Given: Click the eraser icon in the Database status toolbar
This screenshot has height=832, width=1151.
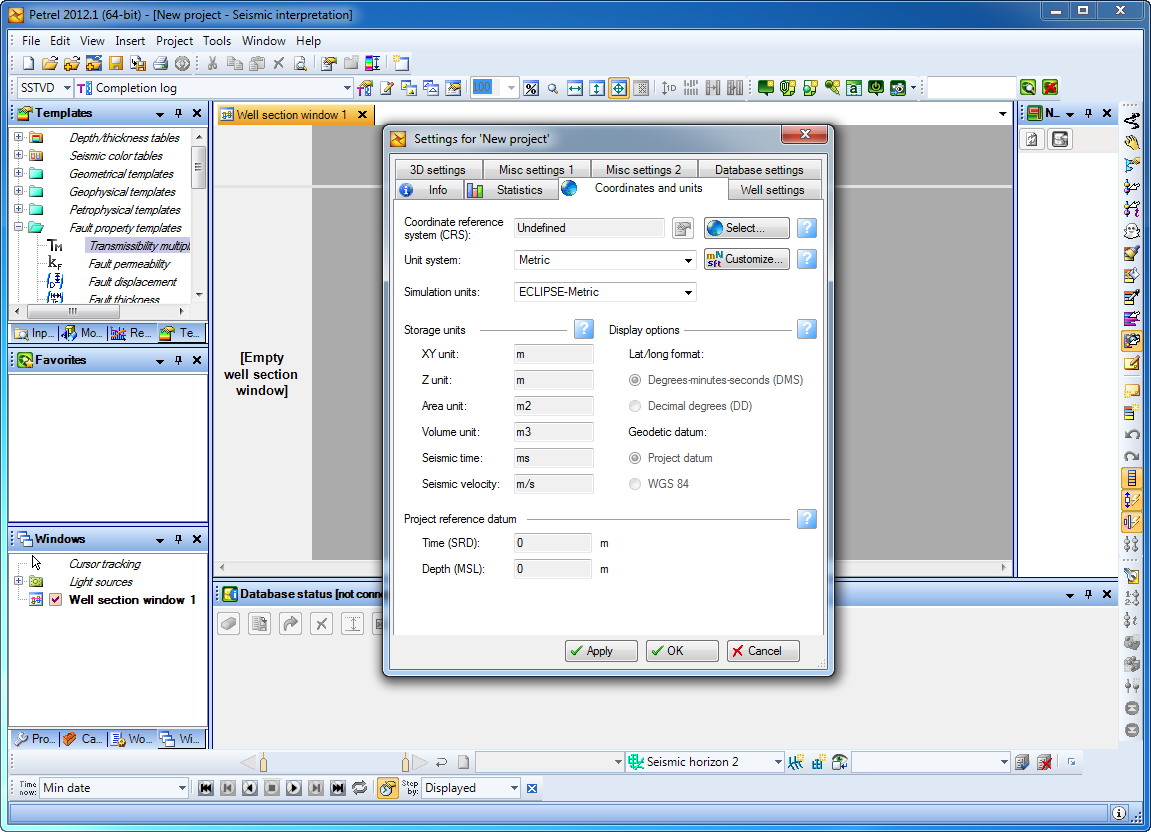Looking at the screenshot, I should pos(229,624).
